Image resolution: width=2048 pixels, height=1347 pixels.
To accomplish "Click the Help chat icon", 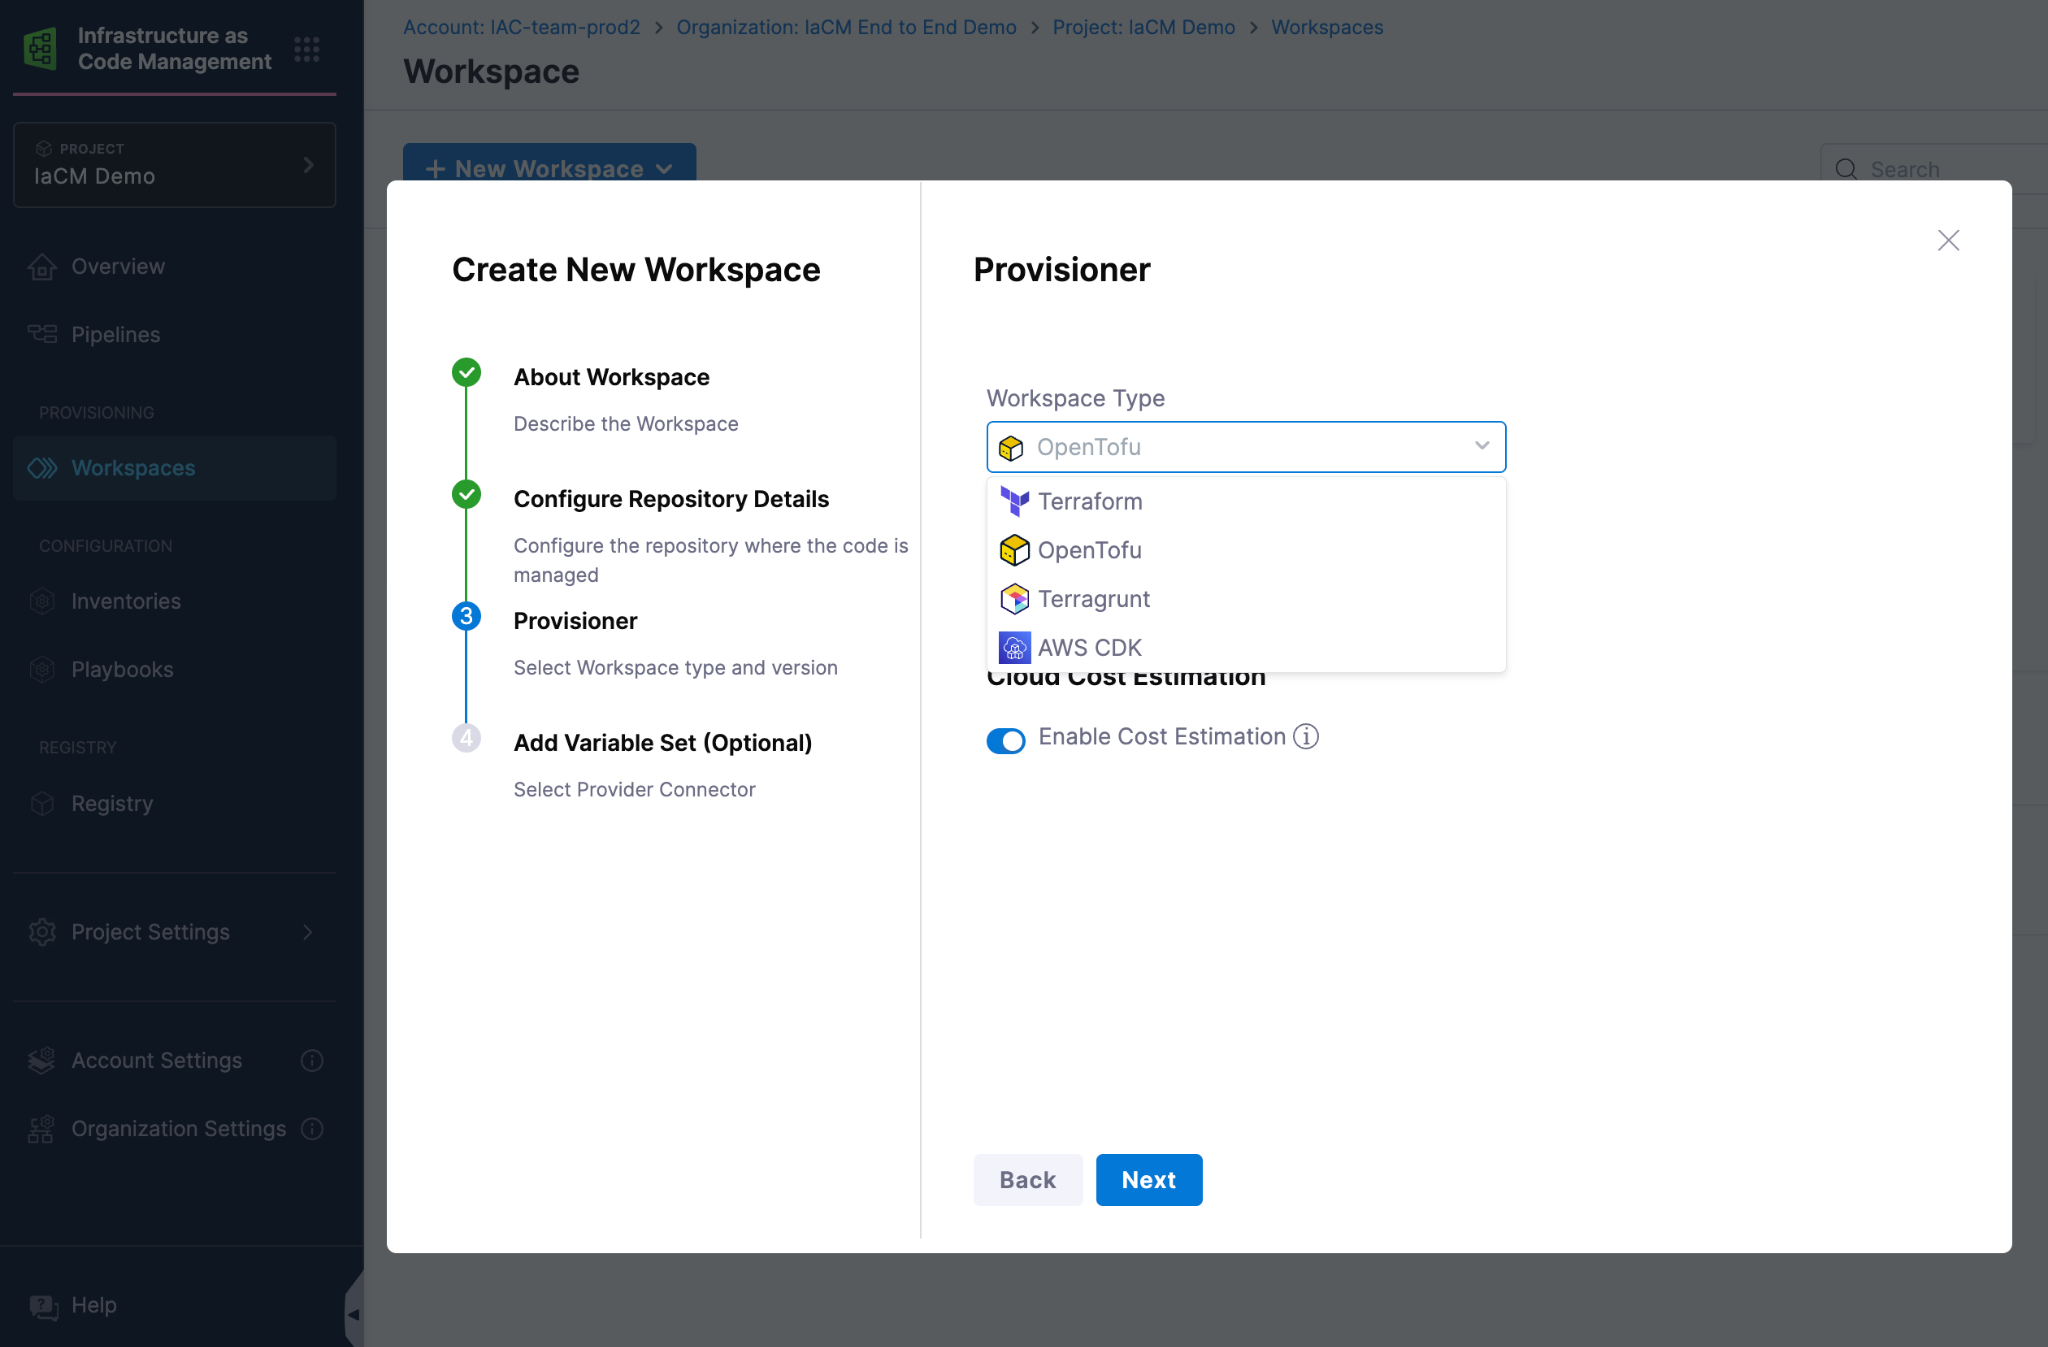I will [x=44, y=1306].
